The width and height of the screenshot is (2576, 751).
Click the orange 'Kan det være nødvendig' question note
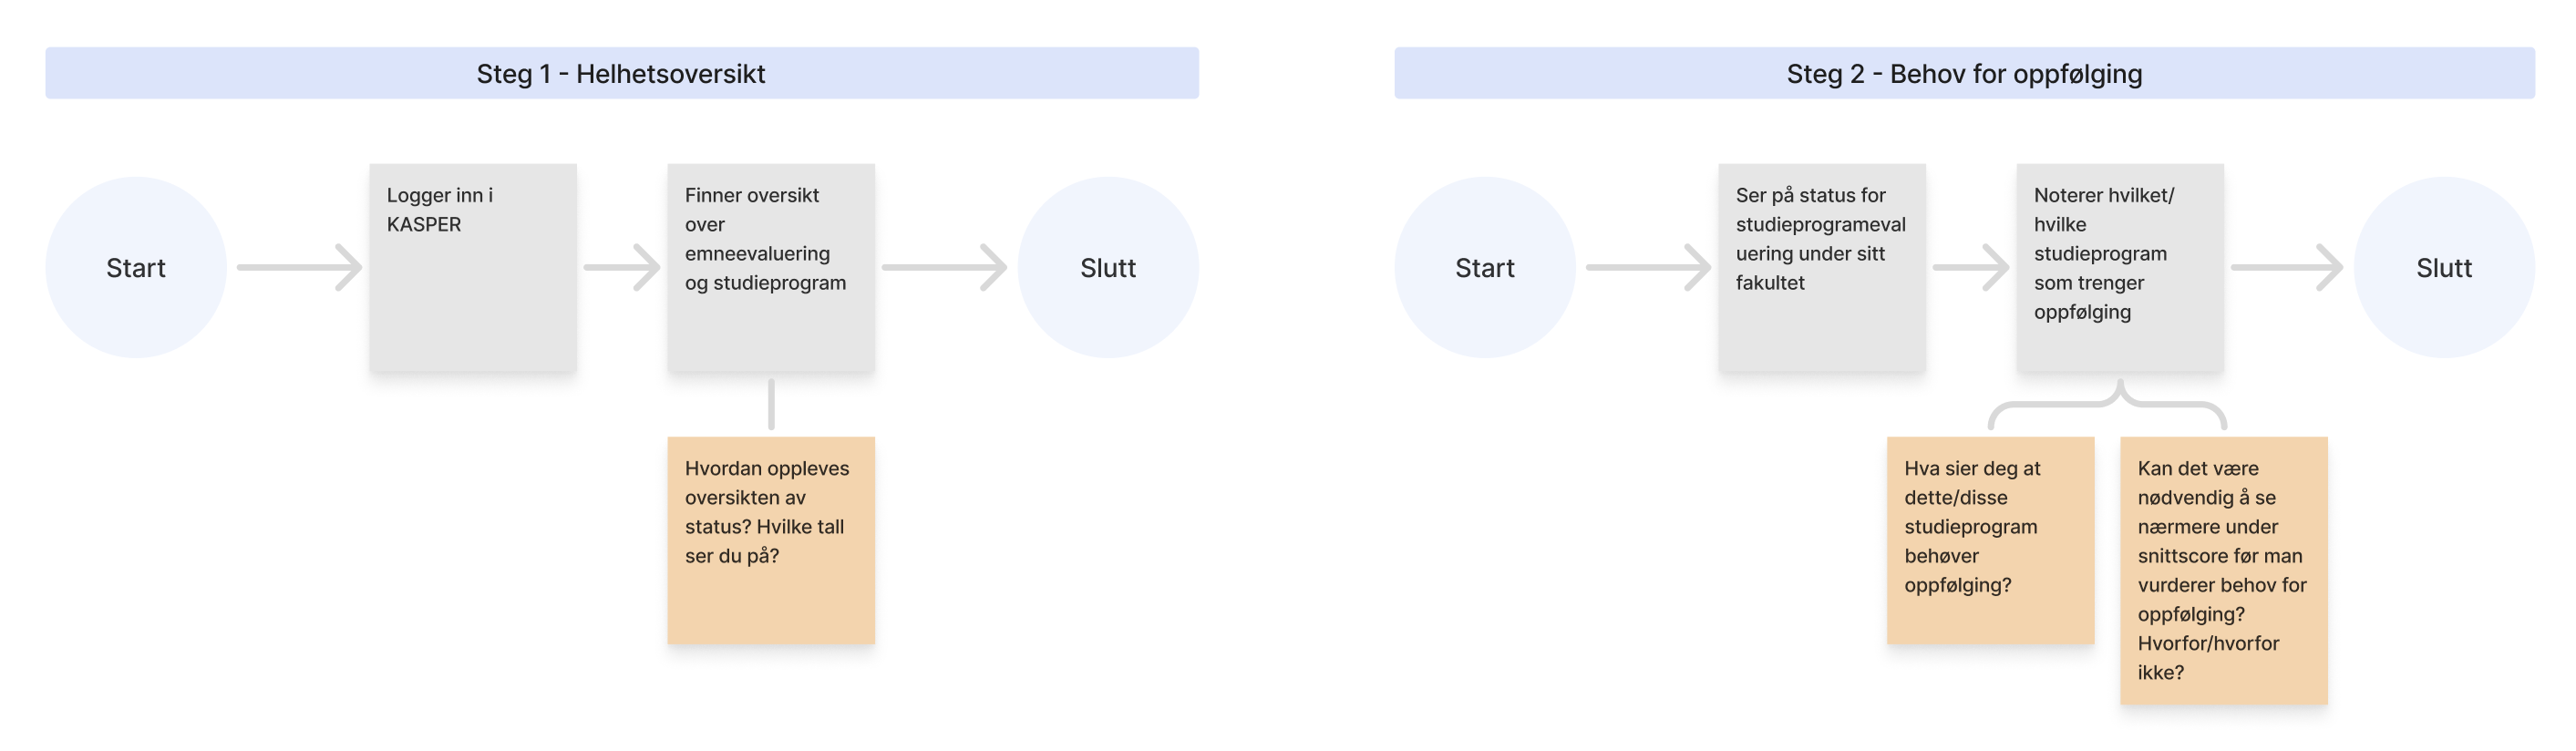pos(2223,570)
